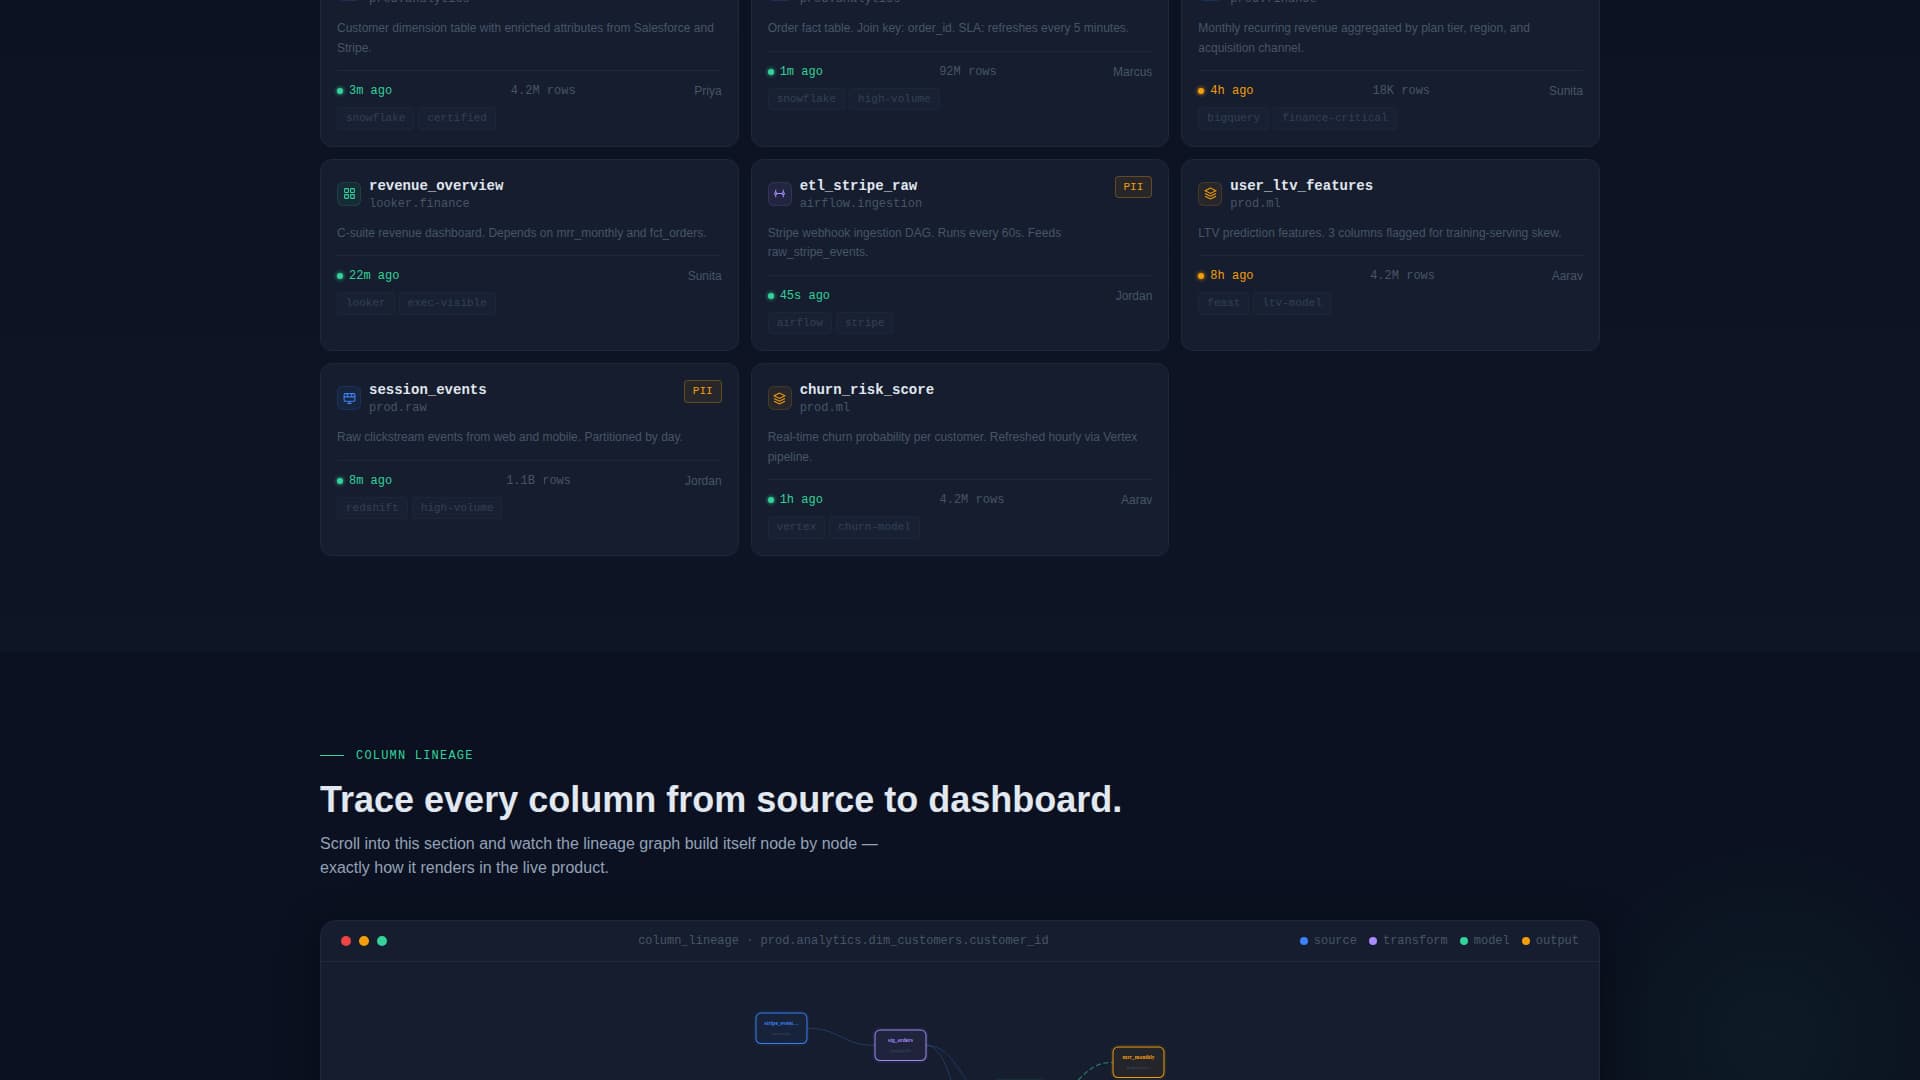Click the red traffic-light dot in lineage window
The image size is (1920, 1080).
pos(345,940)
